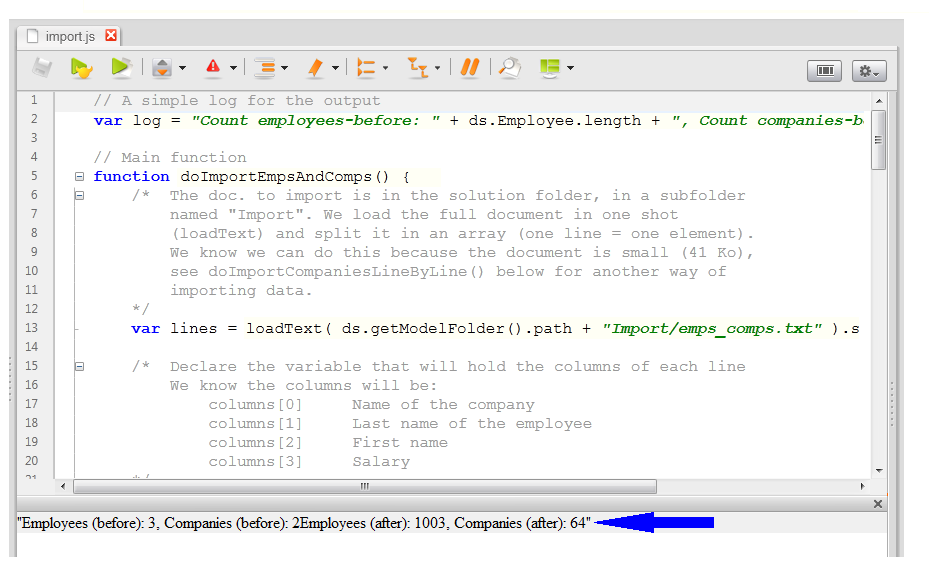Click the Save file icon
Viewport: 929px width, 577px height.
(x=41, y=68)
